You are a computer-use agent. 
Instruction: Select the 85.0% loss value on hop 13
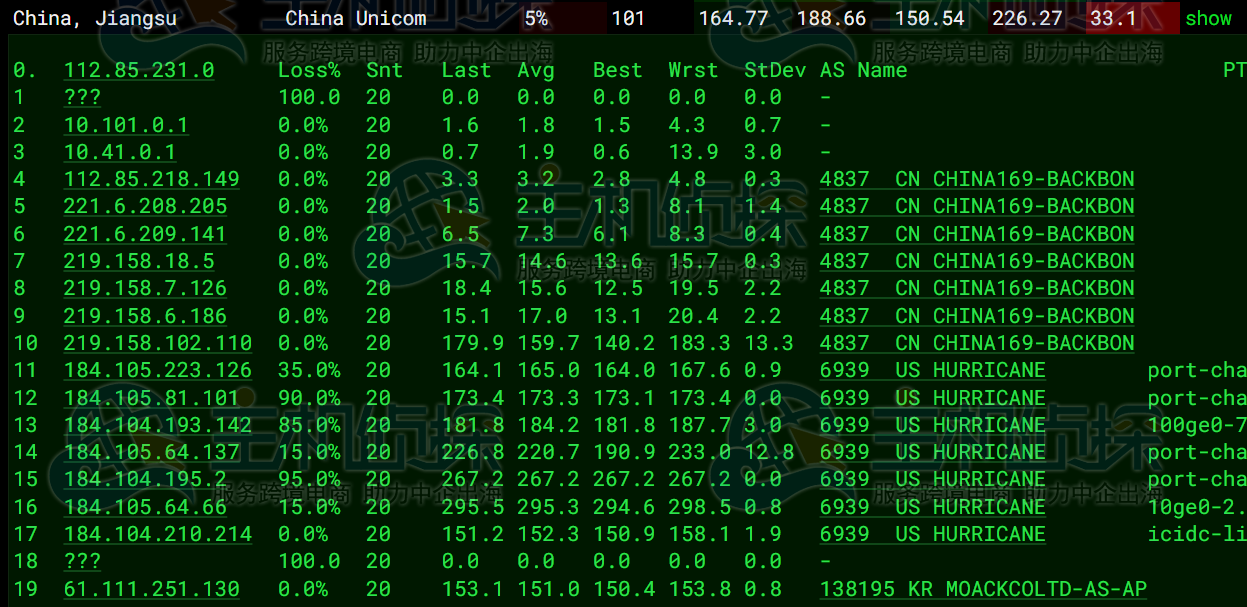[x=303, y=425]
